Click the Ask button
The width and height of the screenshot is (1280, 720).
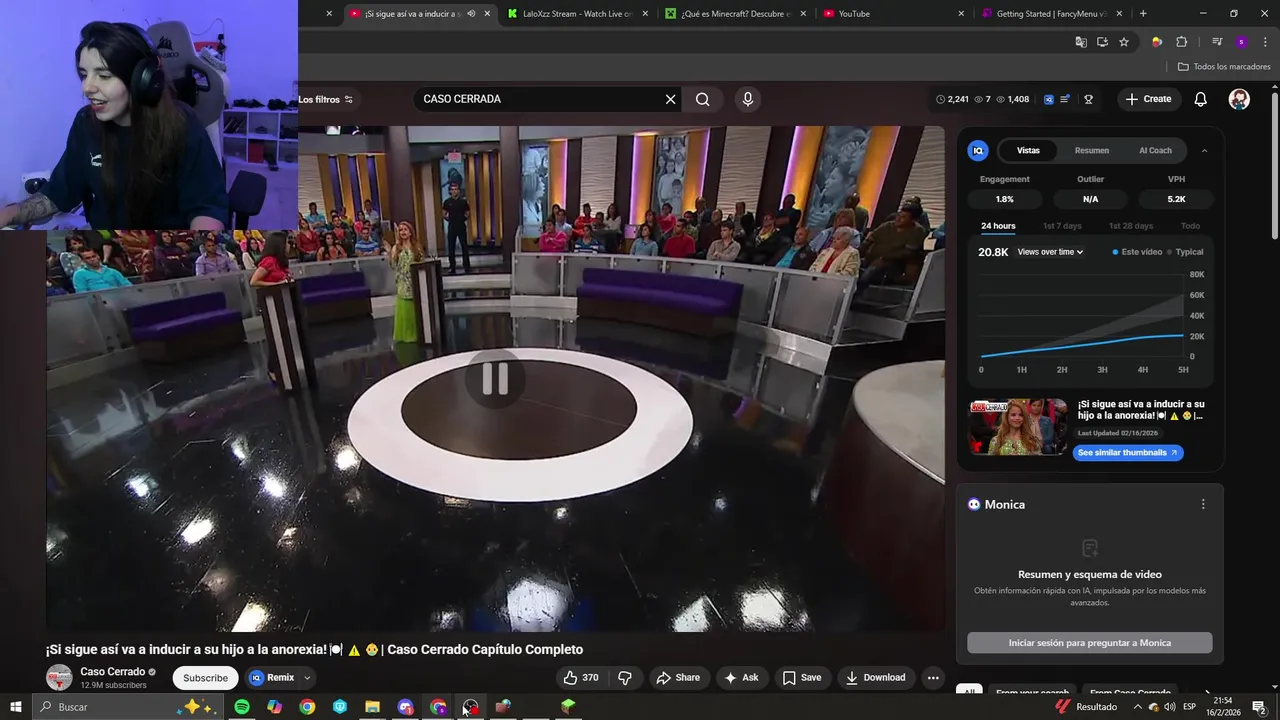click(x=741, y=677)
